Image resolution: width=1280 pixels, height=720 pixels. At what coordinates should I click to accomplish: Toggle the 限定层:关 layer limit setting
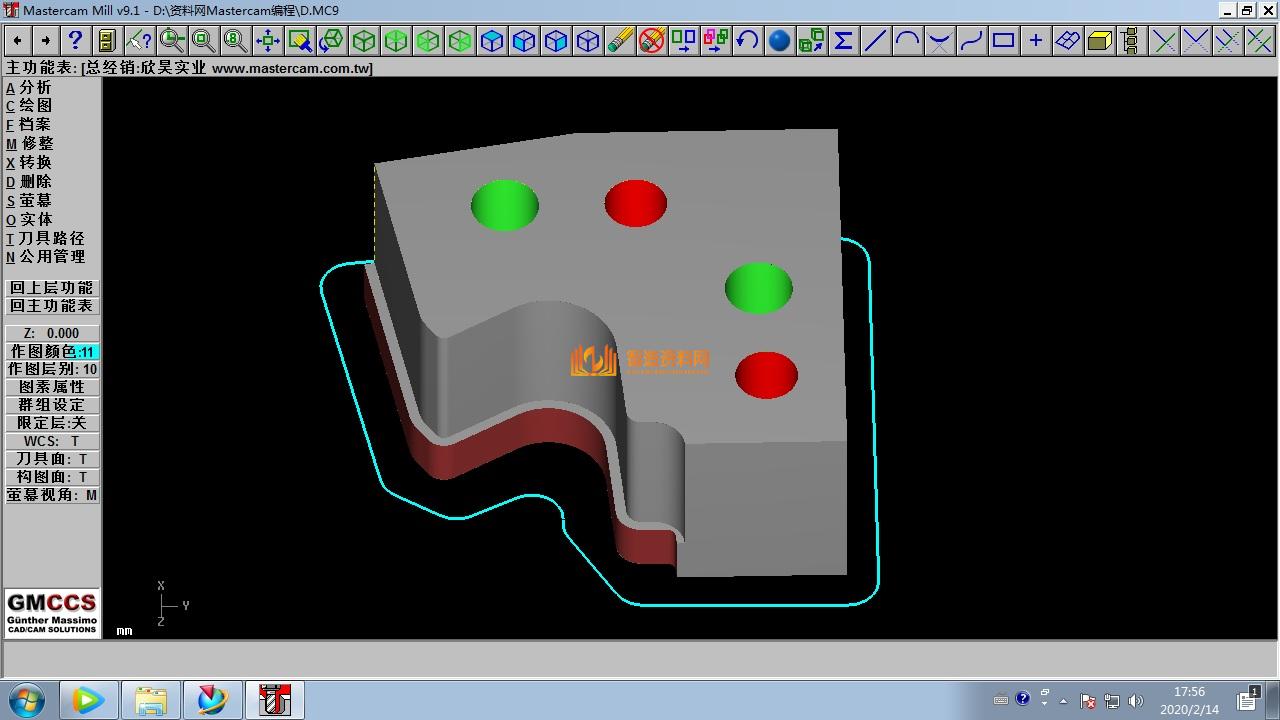click(52, 423)
